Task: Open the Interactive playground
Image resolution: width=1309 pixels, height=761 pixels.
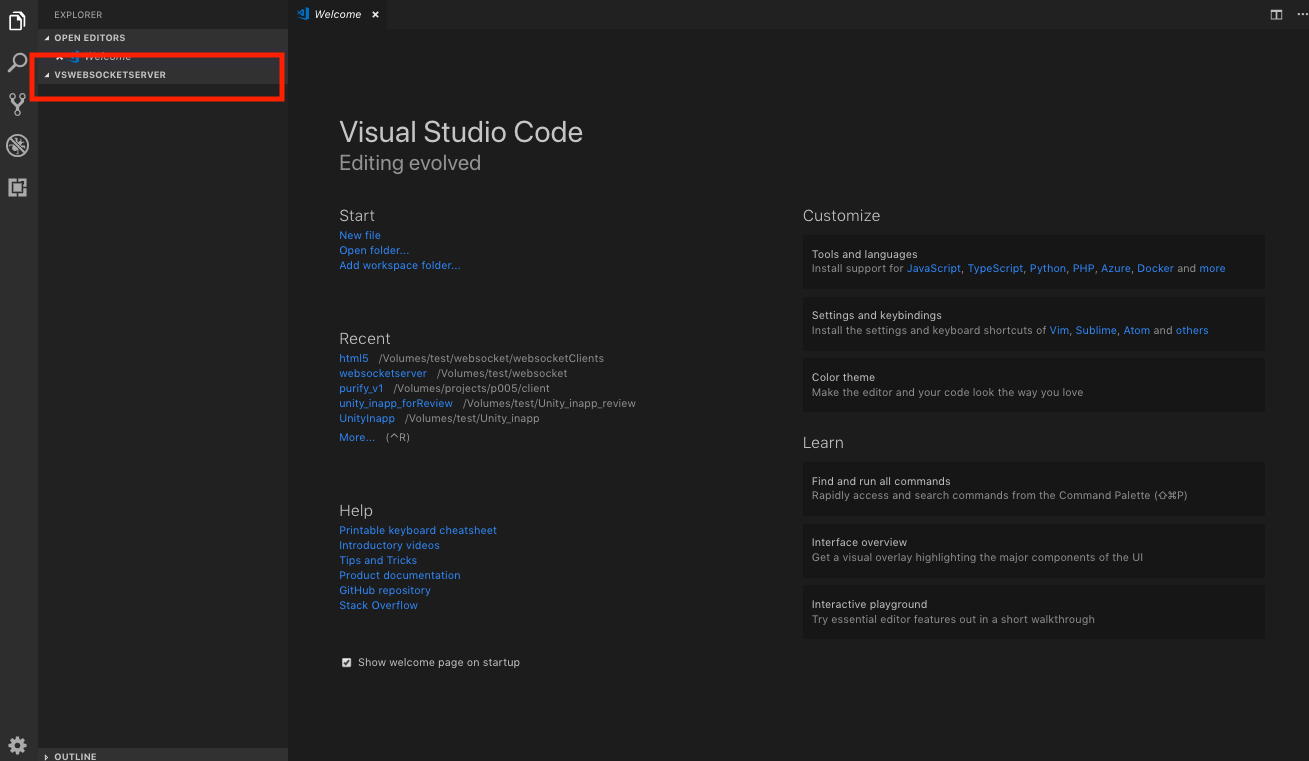Action: [x=1033, y=612]
